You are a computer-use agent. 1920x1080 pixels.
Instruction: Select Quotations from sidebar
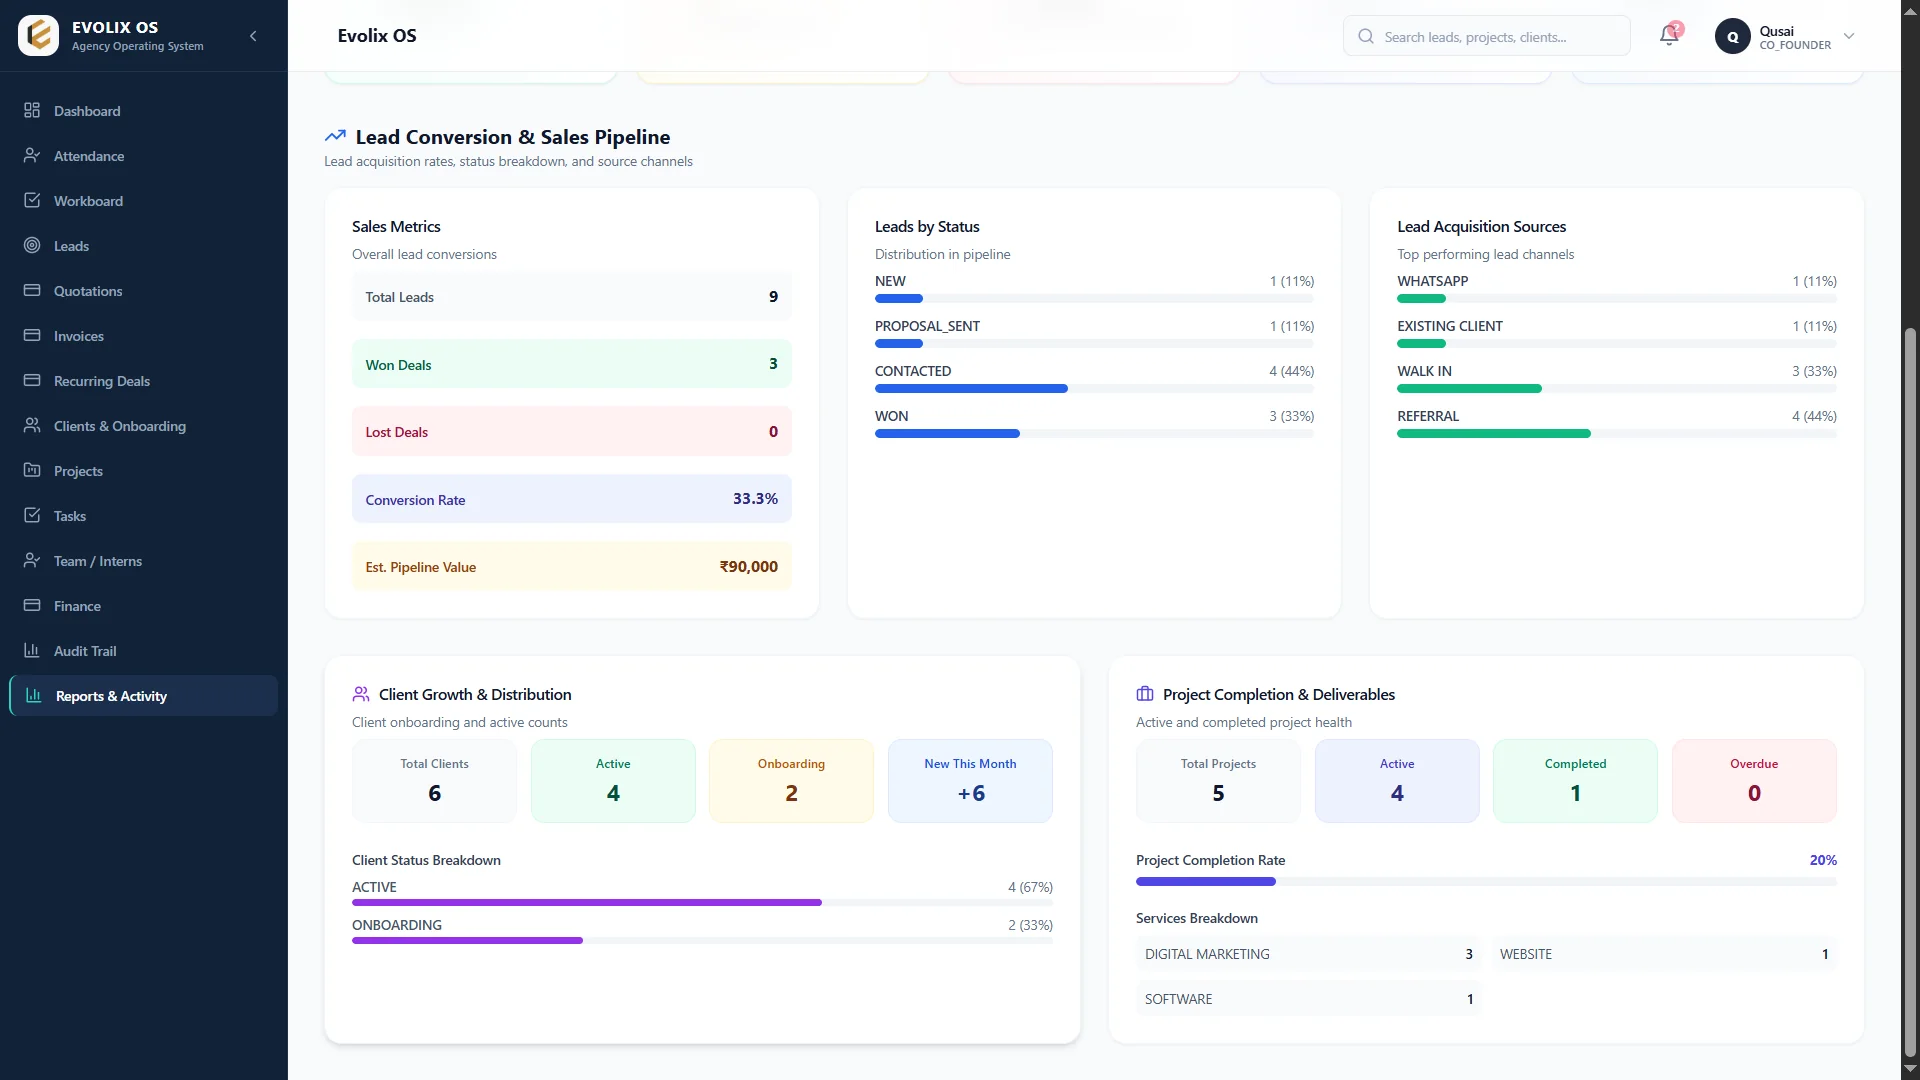(143, 290)
